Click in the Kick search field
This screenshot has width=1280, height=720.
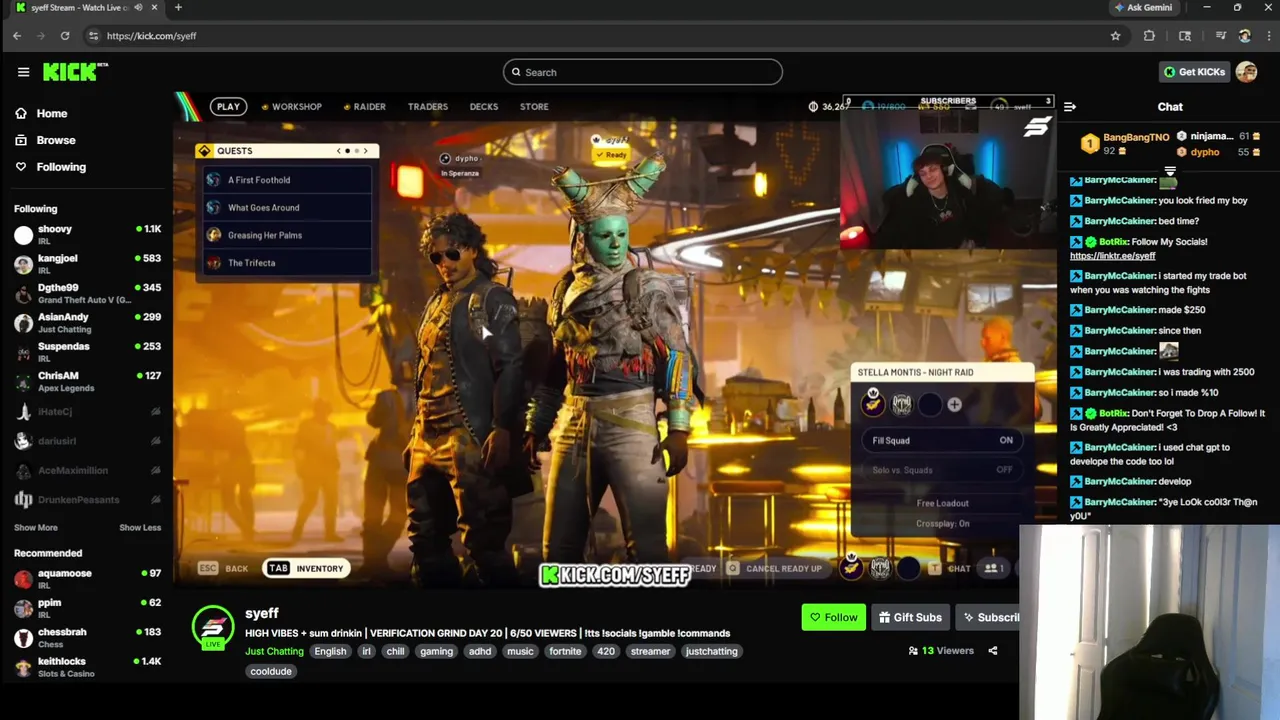coord(643,72)
